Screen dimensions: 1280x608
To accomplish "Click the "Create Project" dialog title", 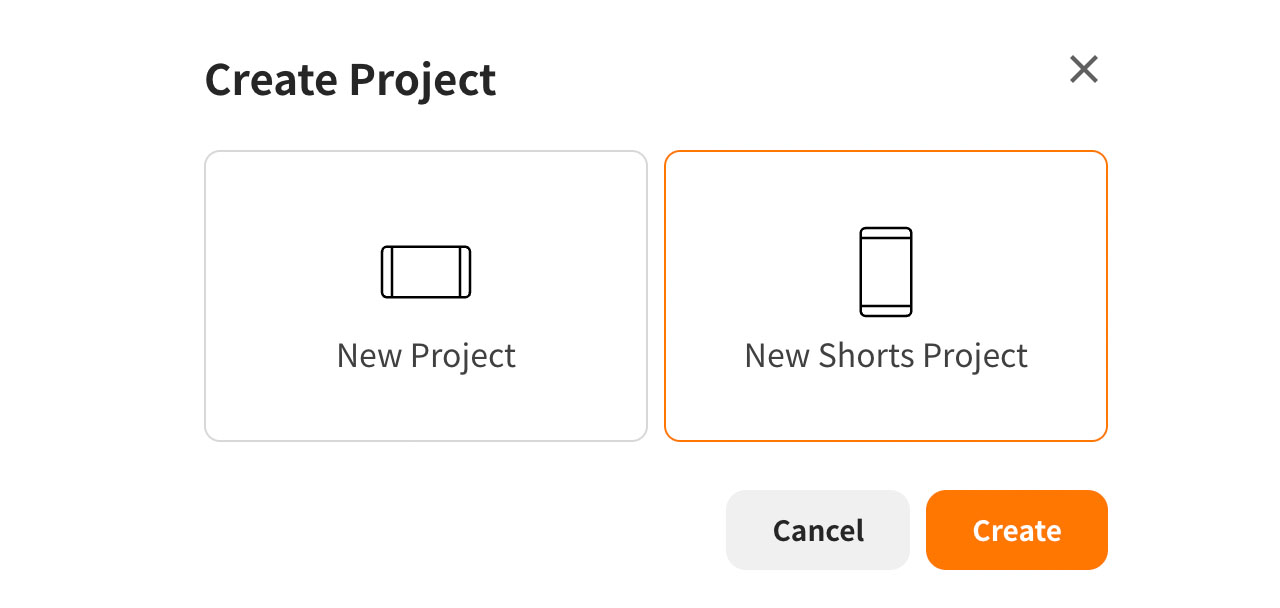I will point(350,80).
